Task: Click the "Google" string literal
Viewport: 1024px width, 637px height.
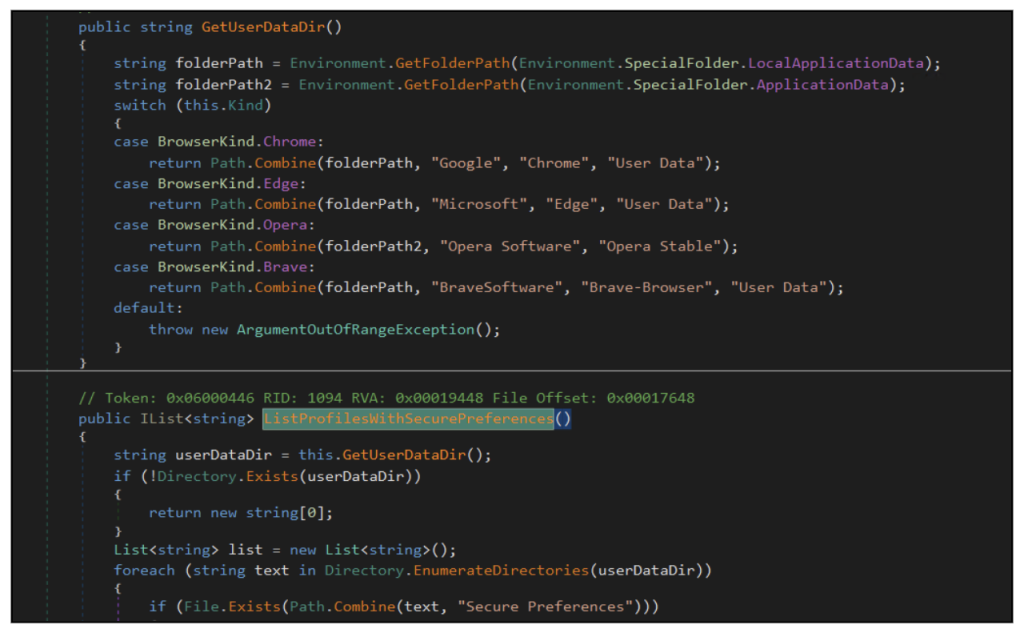Action: (466, 163)
